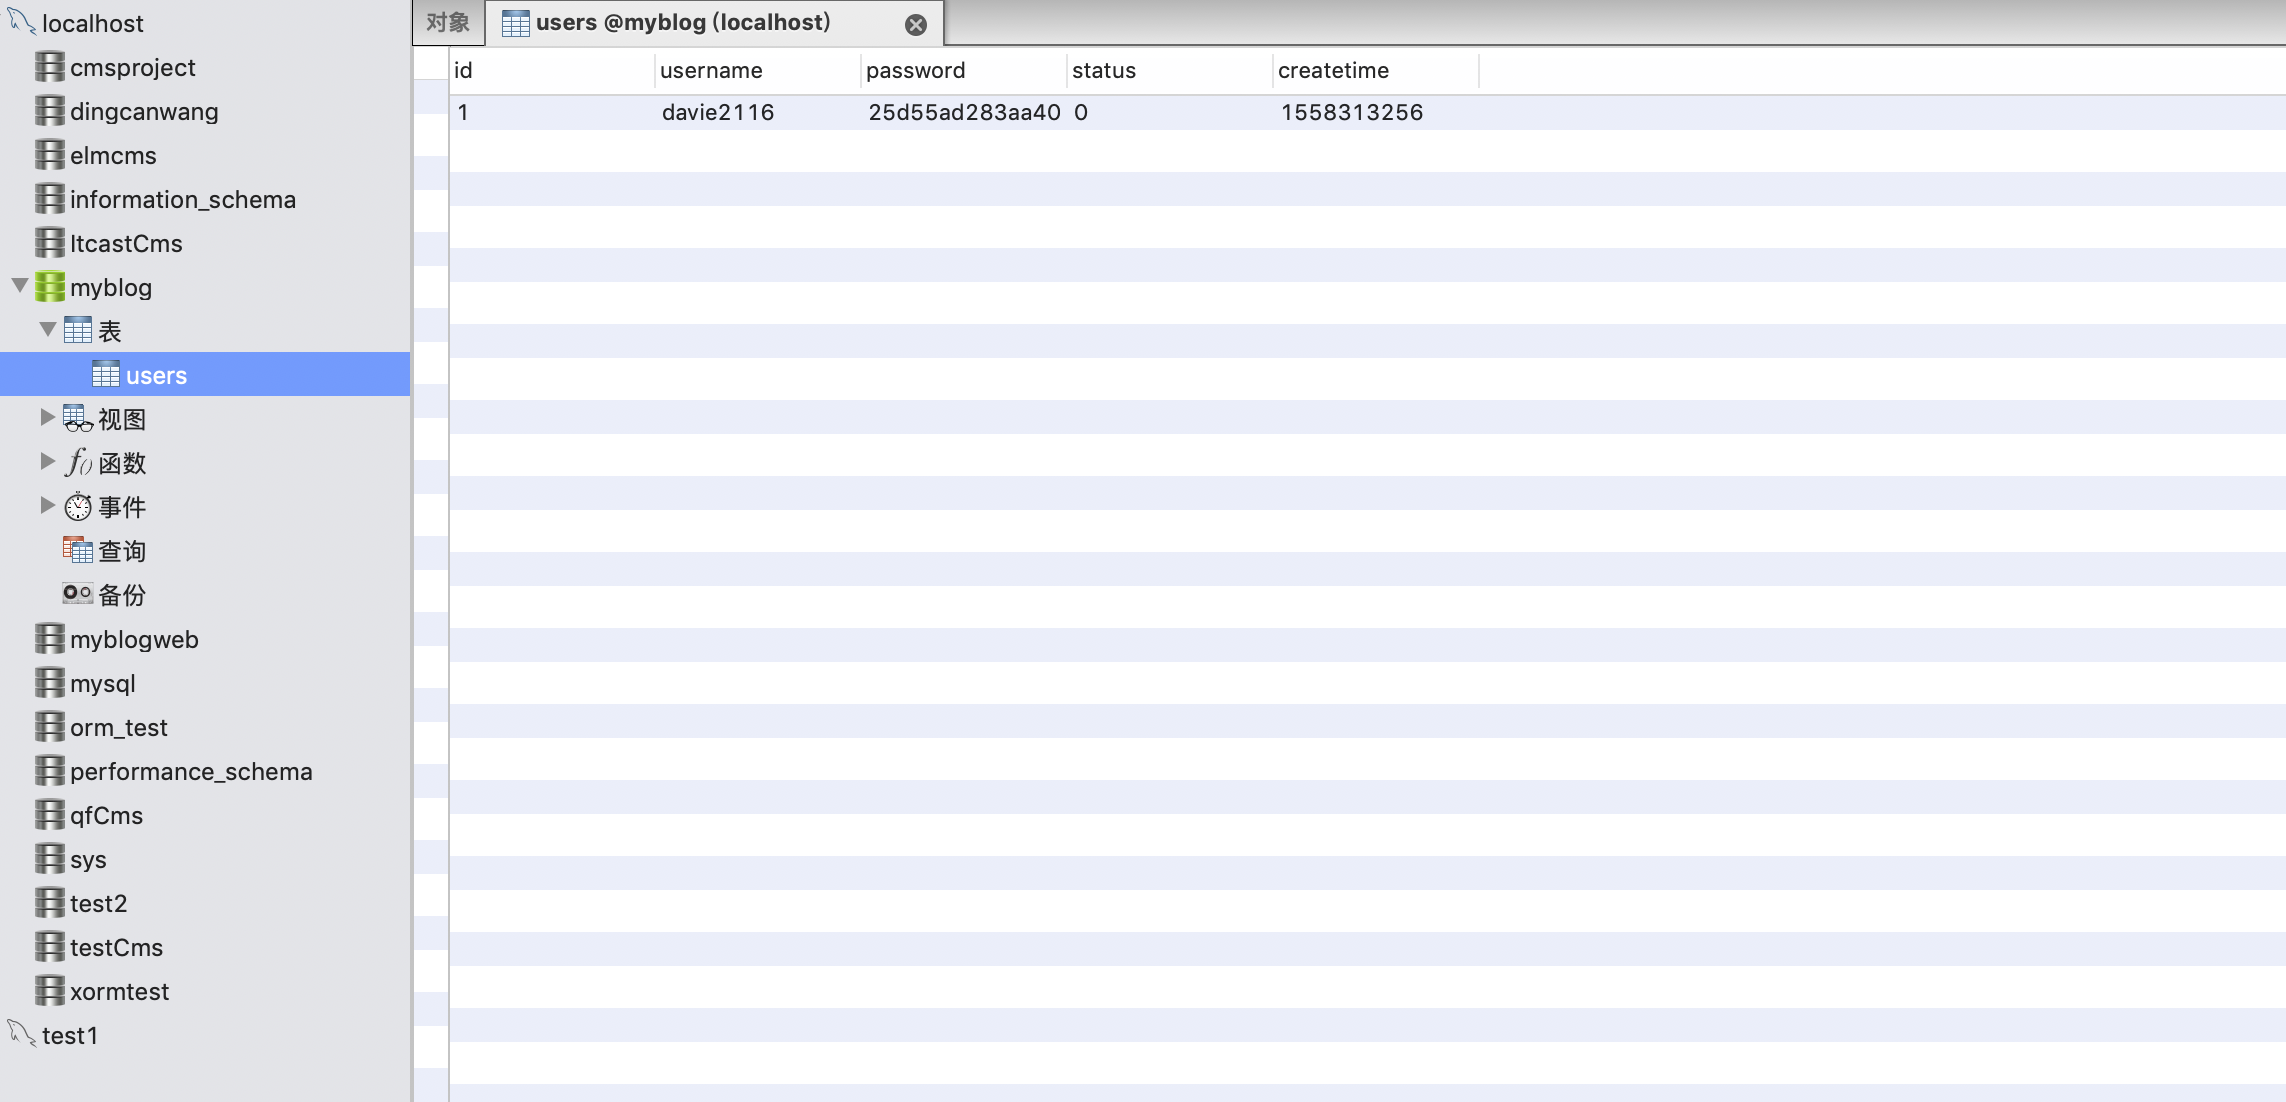Click the 函数 function fx icon
The height and width of the screenshot is (1102, 2286).
78,463
